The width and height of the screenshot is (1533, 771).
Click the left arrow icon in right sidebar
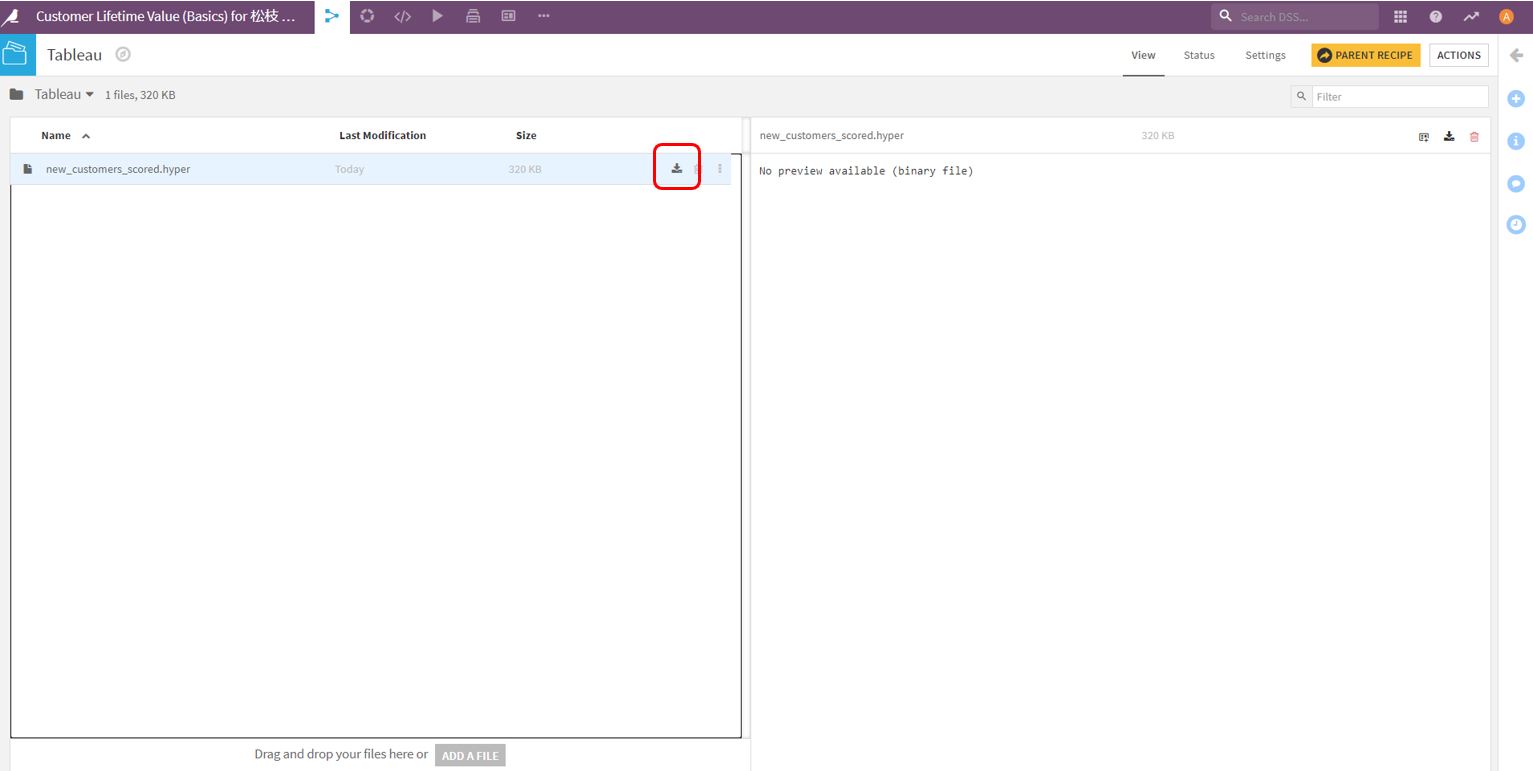point(1516,56)
